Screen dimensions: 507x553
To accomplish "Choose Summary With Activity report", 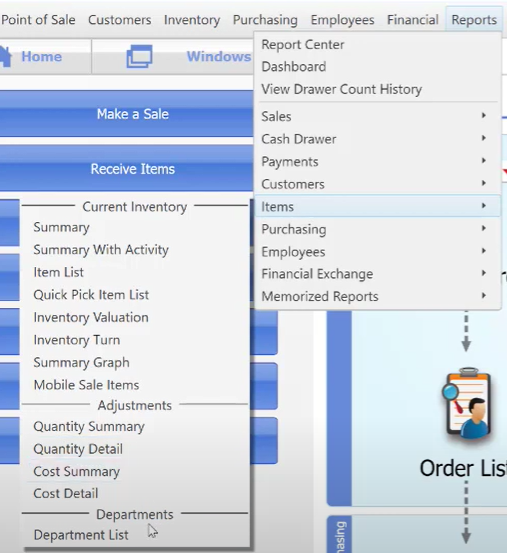I will (x=101, y=250).
